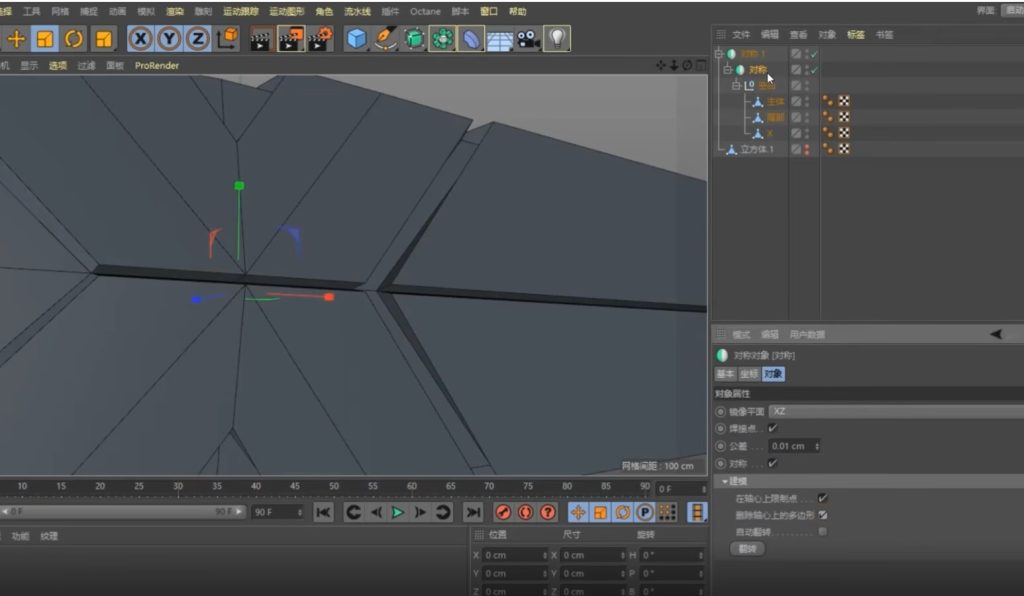Viewport: 1024px width, 596px height.
Task: Toggle the 对称 checkbox in attributes
Action: [x=773, y=463]
